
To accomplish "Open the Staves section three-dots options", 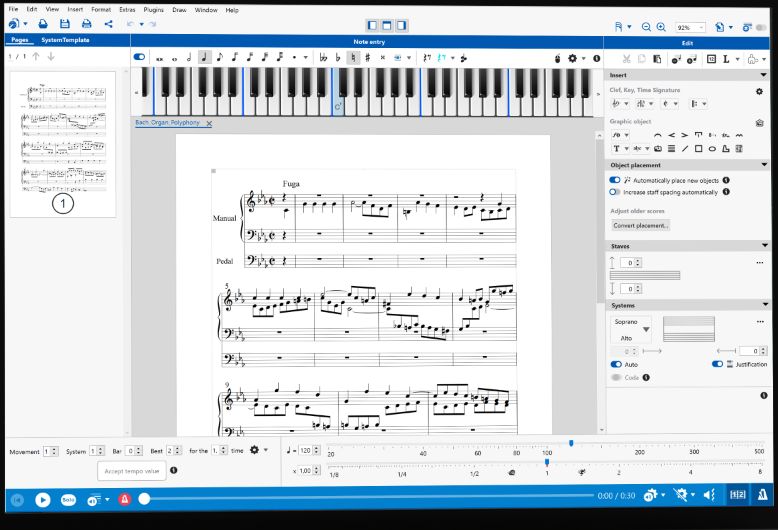I will (x=760, y=263).
